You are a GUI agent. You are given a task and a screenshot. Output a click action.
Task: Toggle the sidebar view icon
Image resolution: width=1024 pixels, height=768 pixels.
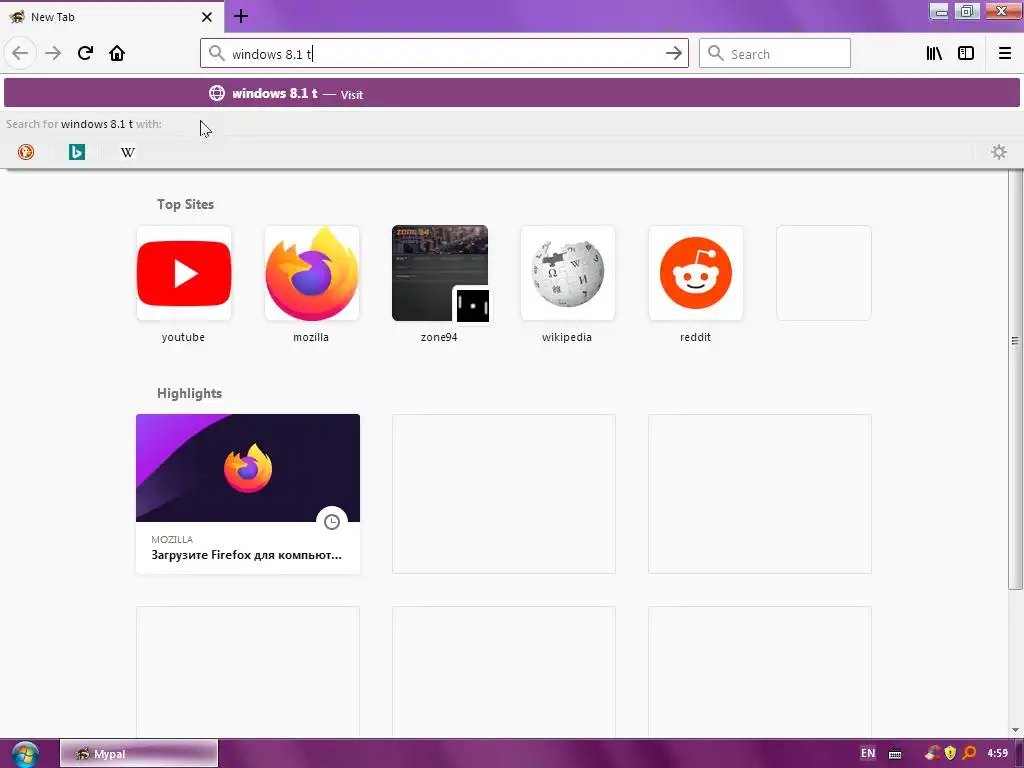966,53
